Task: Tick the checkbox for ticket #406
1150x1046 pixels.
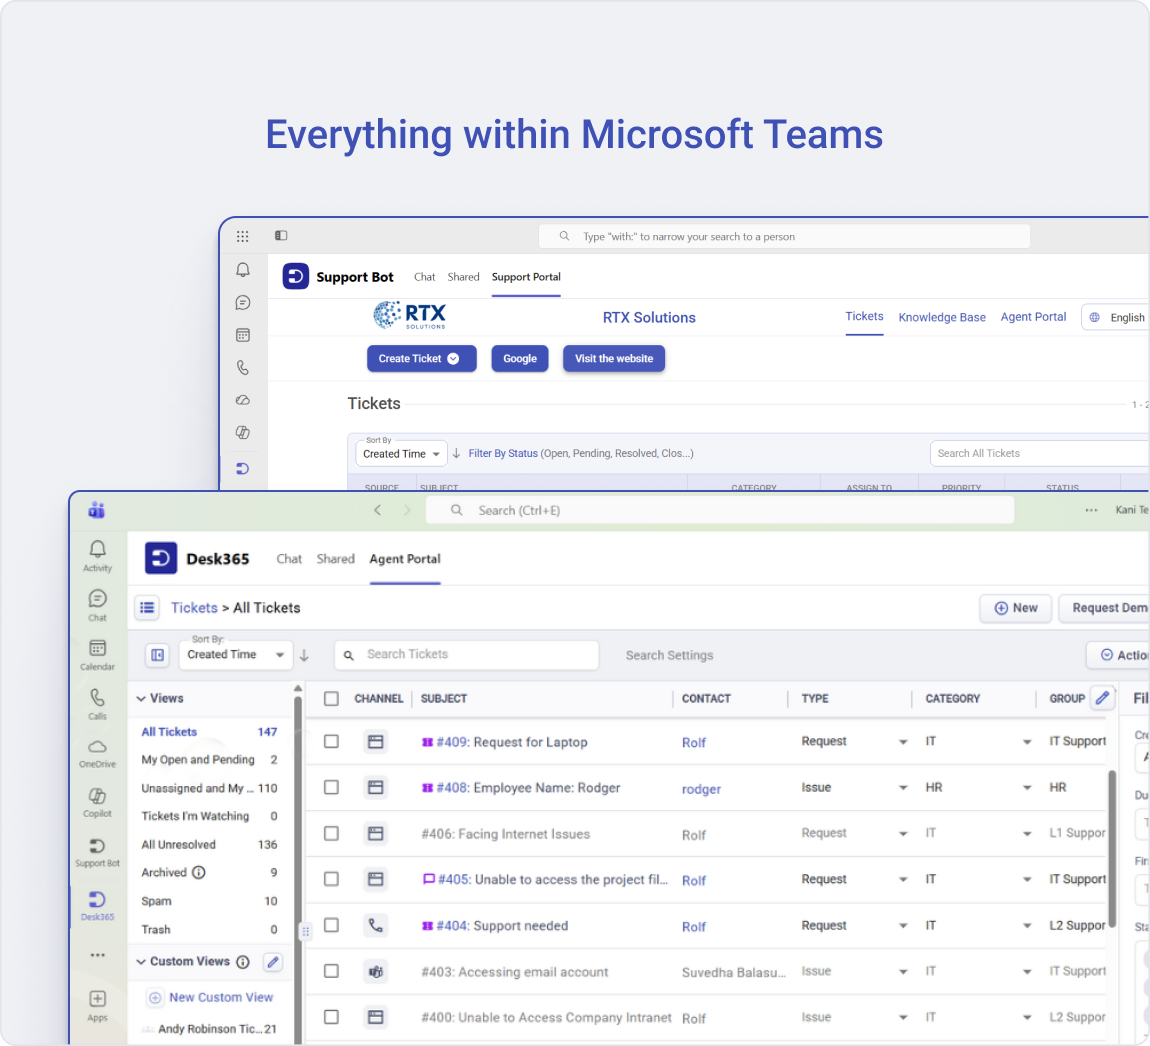Action: [x=332, y=833]
